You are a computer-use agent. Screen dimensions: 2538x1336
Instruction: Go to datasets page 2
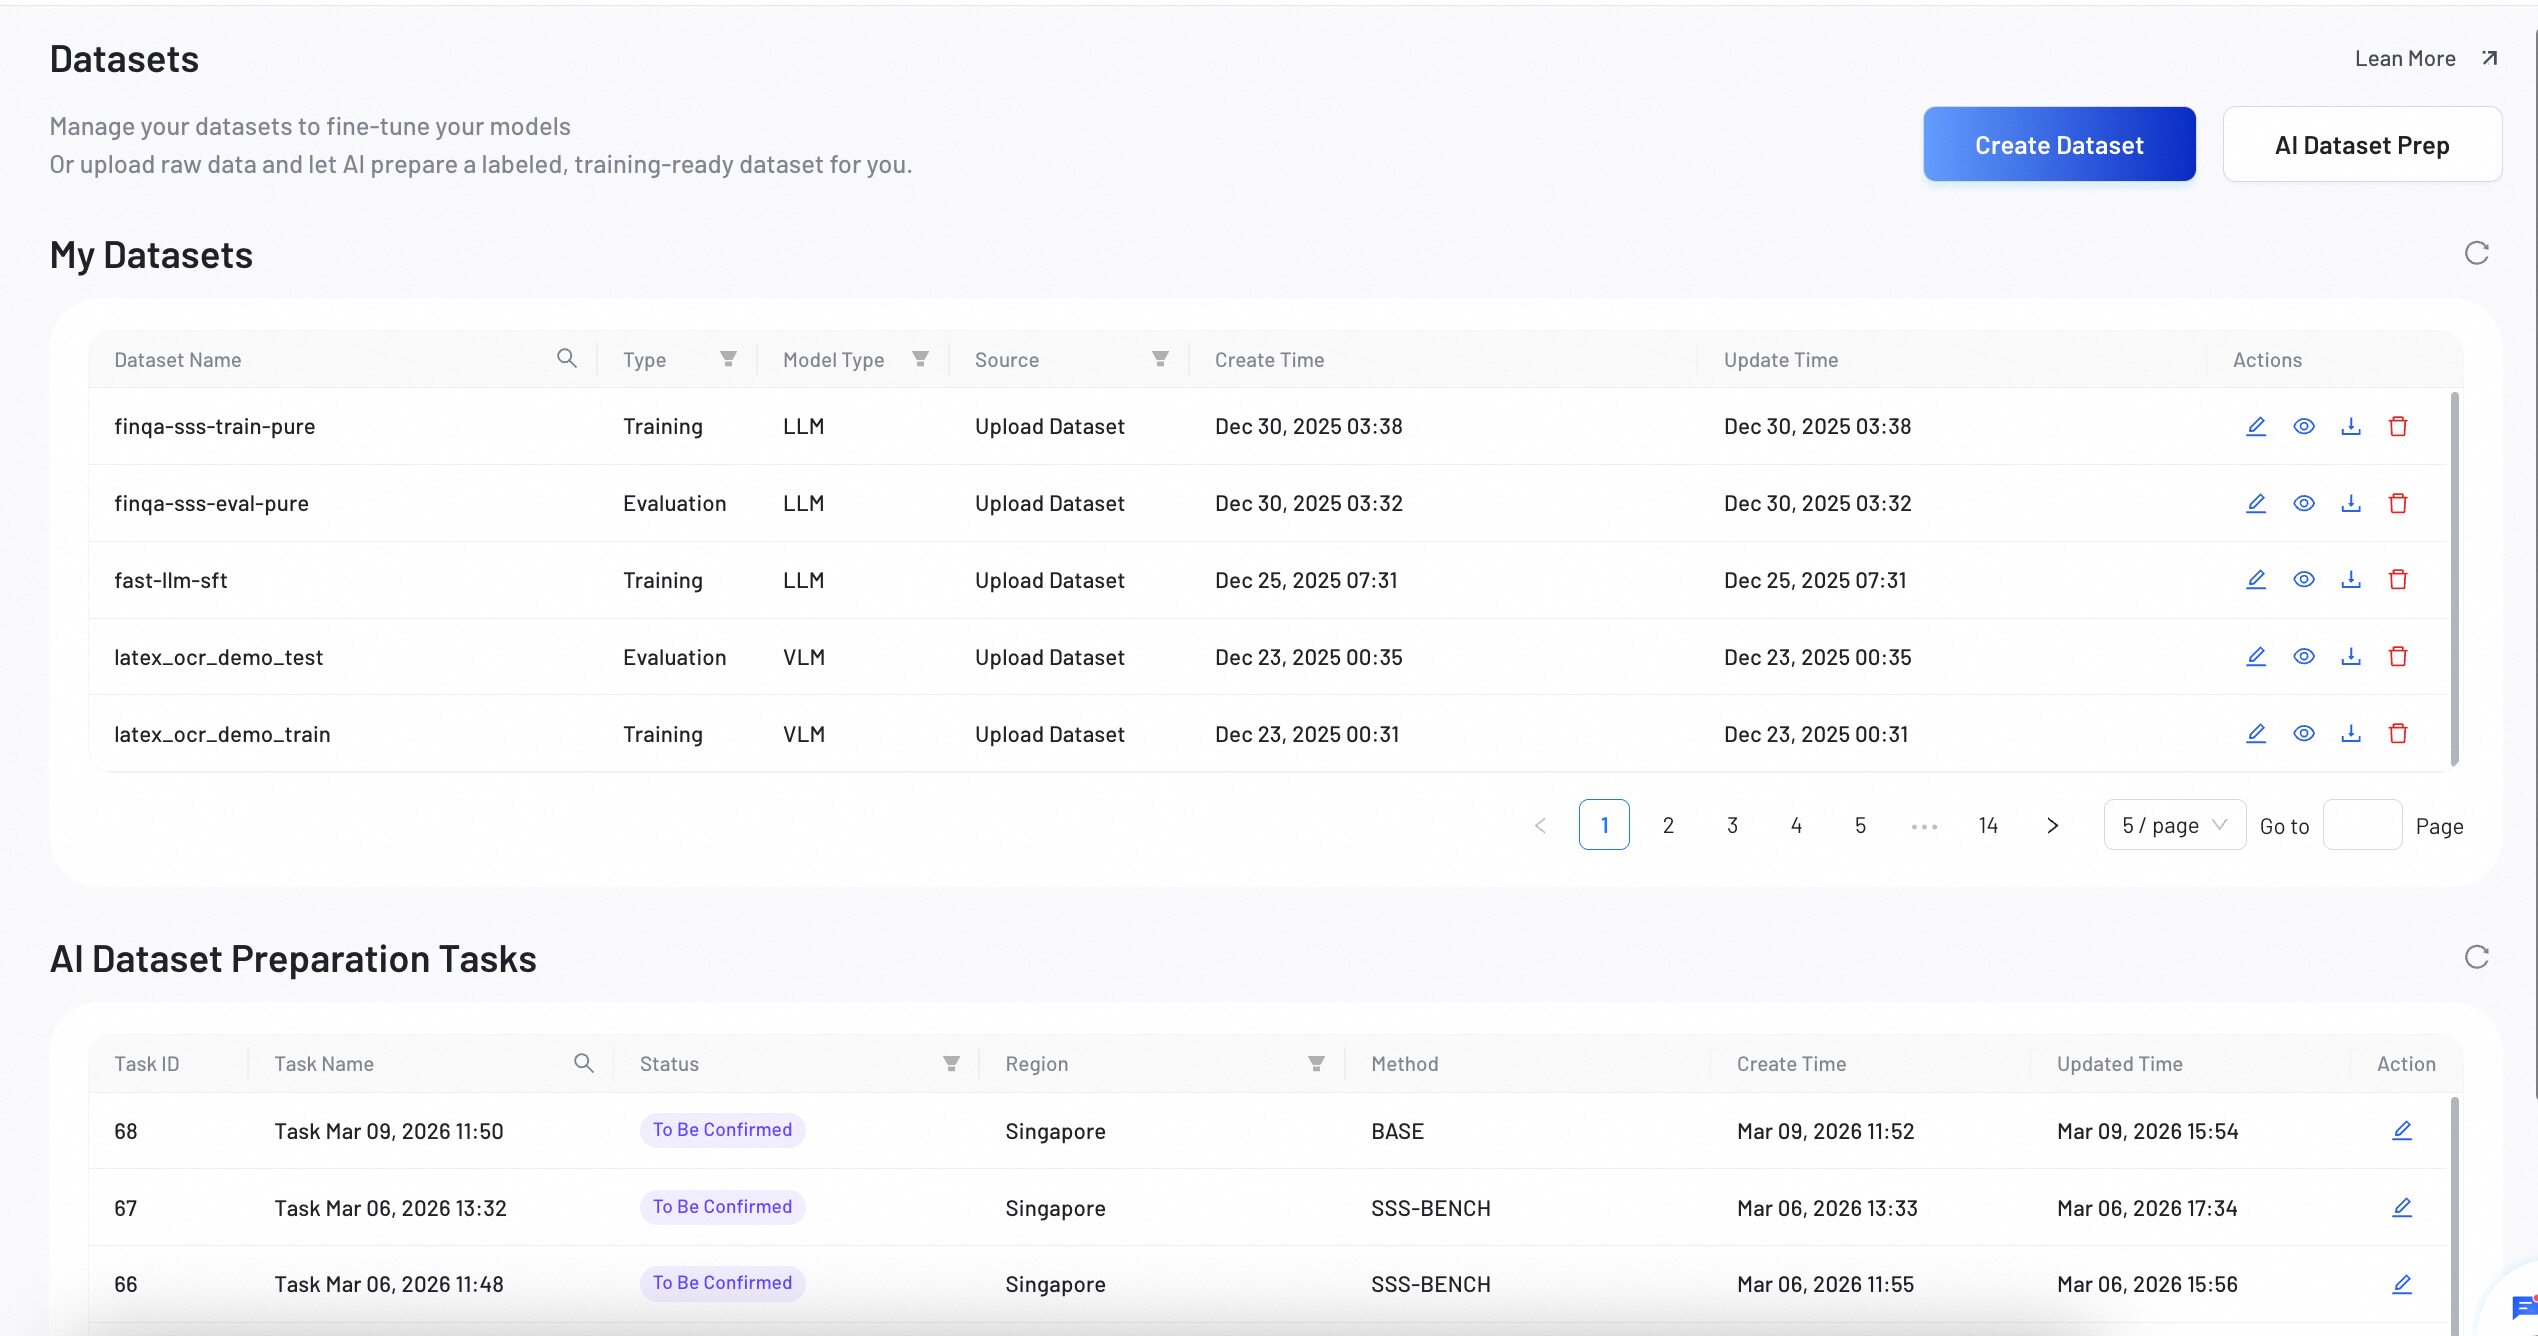[x=1668, y=825]
